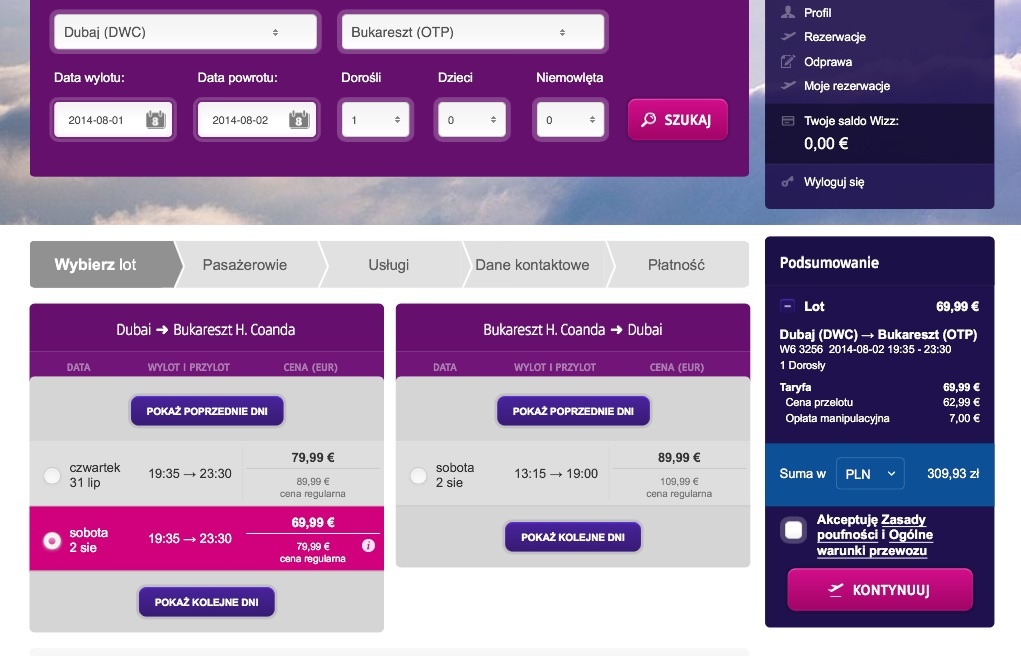Open the Dubaj (DWC) origin dropdown
The width and height of the screenshot is (1021, 656).
pyautogui.click(x=186, y=32)
